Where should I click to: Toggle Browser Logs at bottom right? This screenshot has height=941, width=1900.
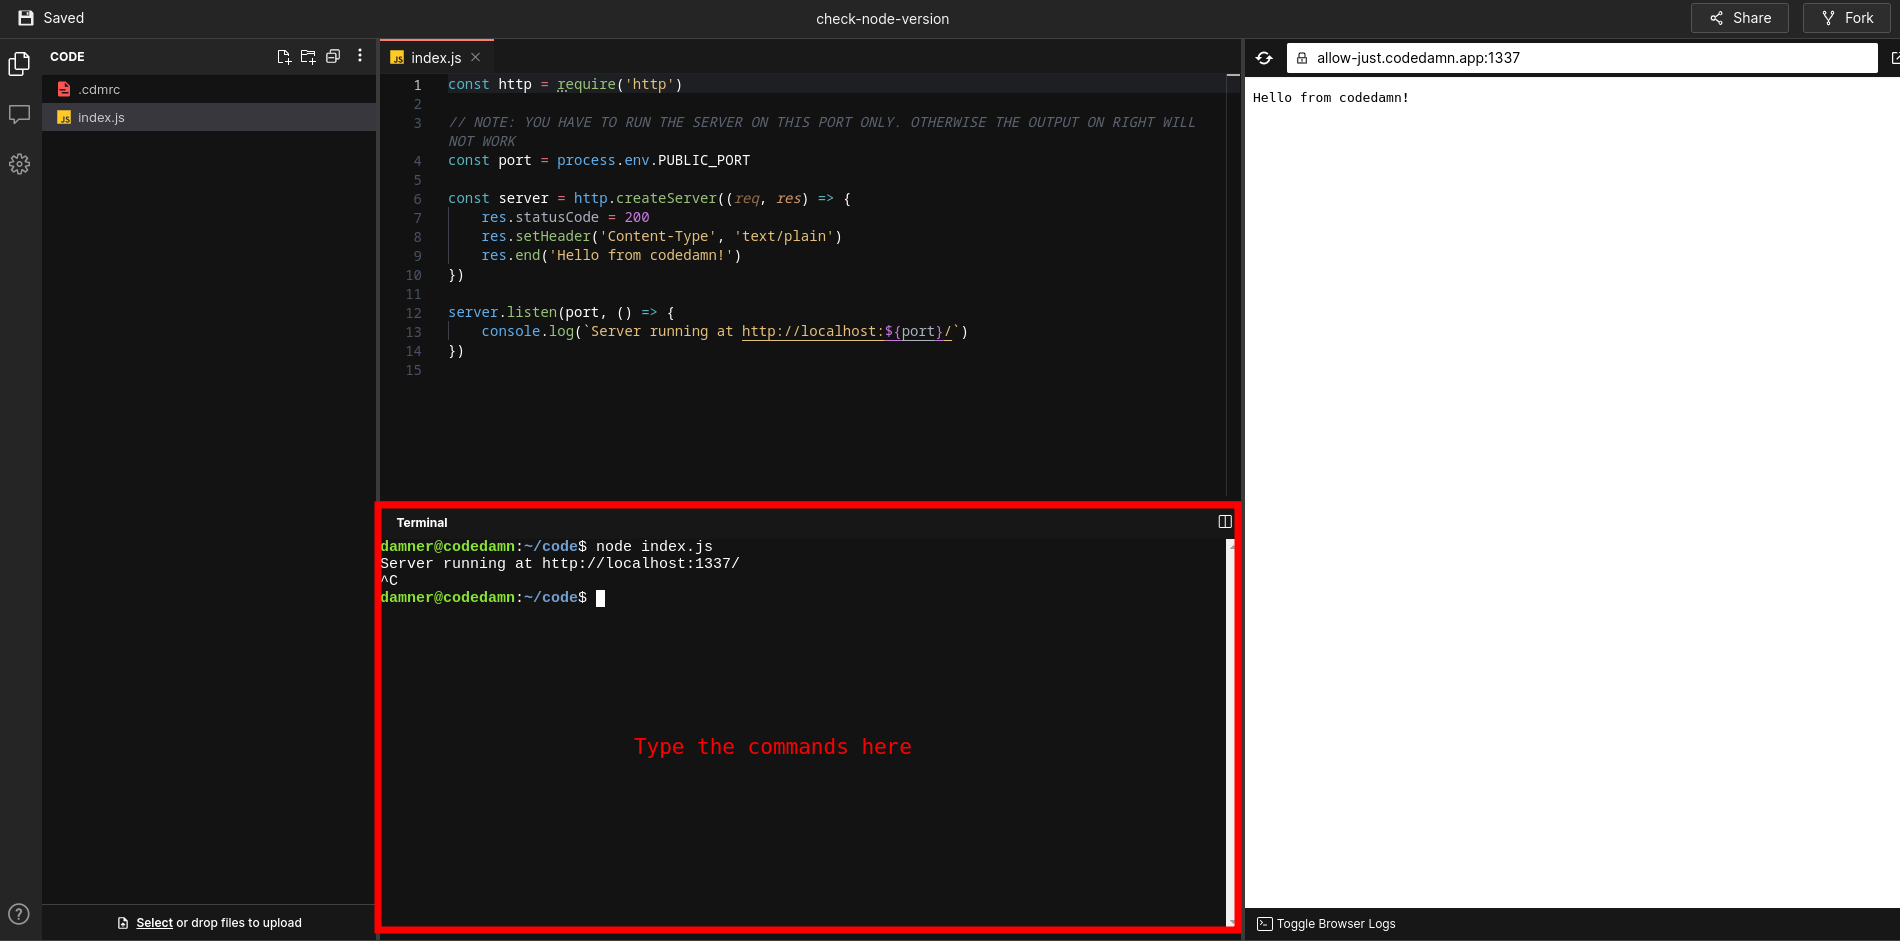tap(1325, 923)
